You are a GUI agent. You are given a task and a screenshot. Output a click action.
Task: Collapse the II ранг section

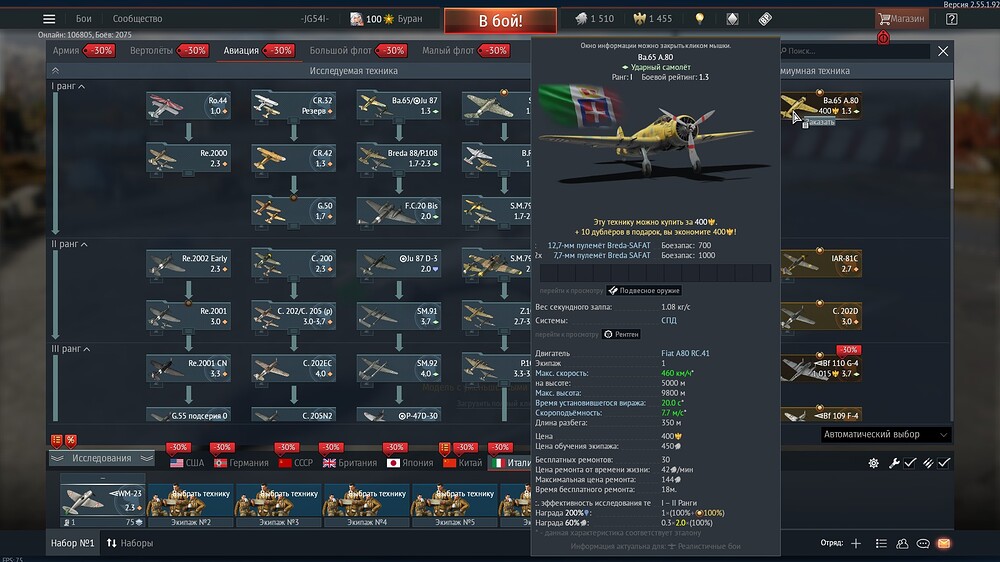tap(70, 244)
